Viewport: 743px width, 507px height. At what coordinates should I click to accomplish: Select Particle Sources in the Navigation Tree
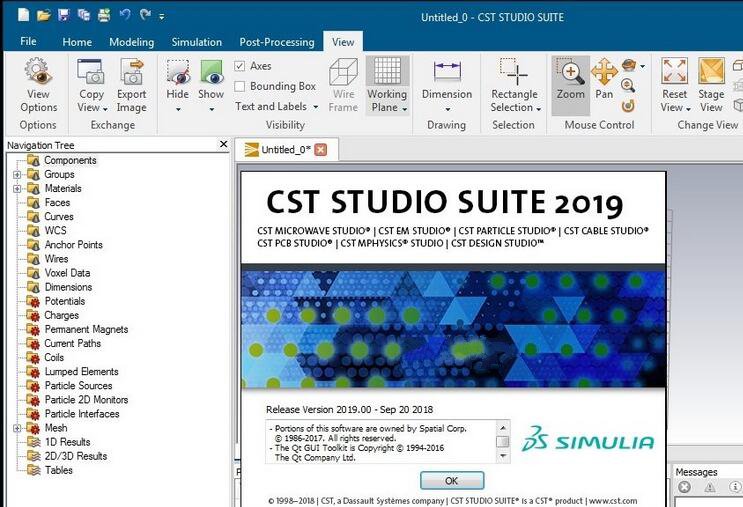pos(78,386)
